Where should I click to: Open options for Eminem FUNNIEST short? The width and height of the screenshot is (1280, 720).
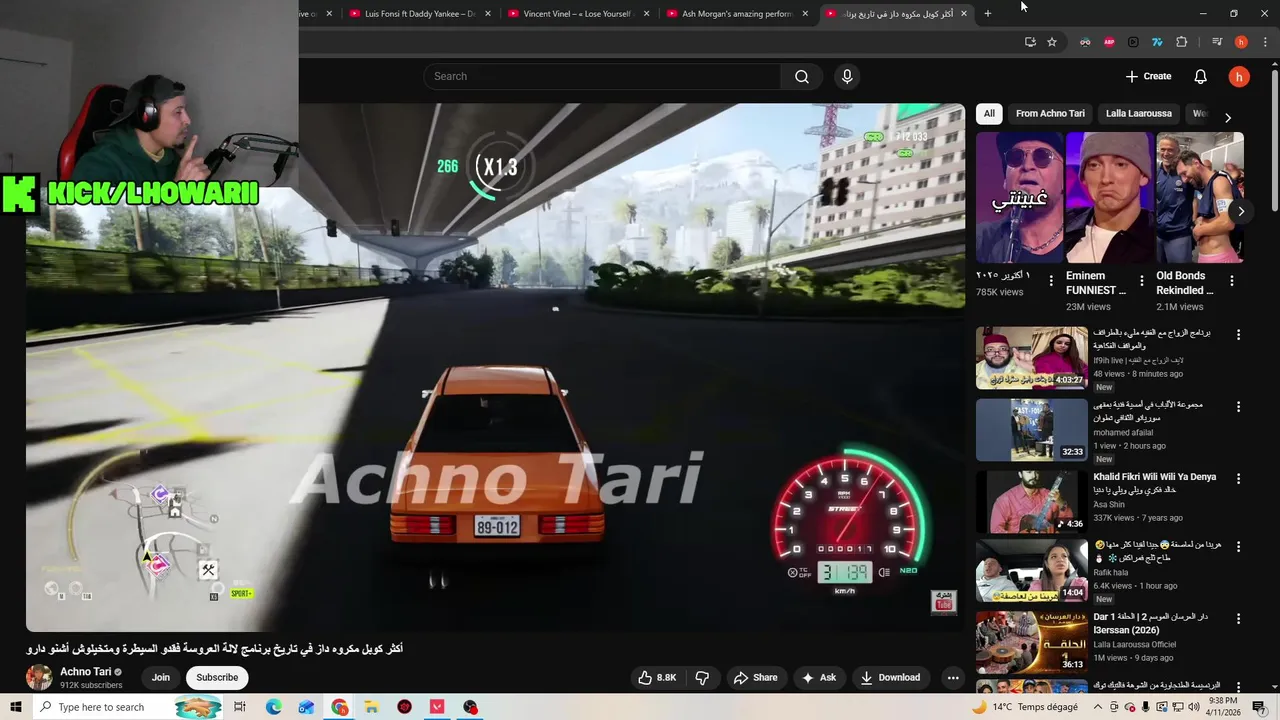coord(1141,281)
